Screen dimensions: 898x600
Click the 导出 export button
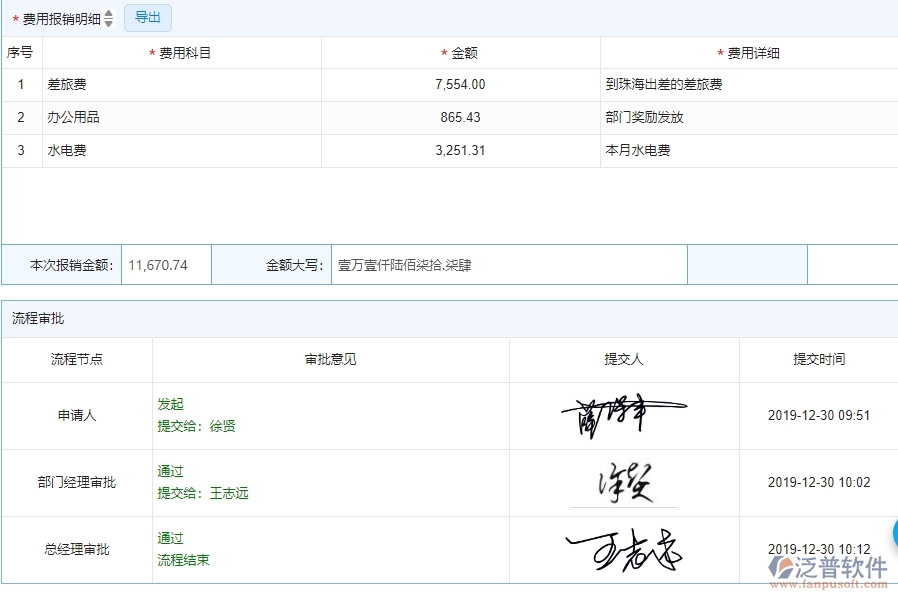[147, 17]
